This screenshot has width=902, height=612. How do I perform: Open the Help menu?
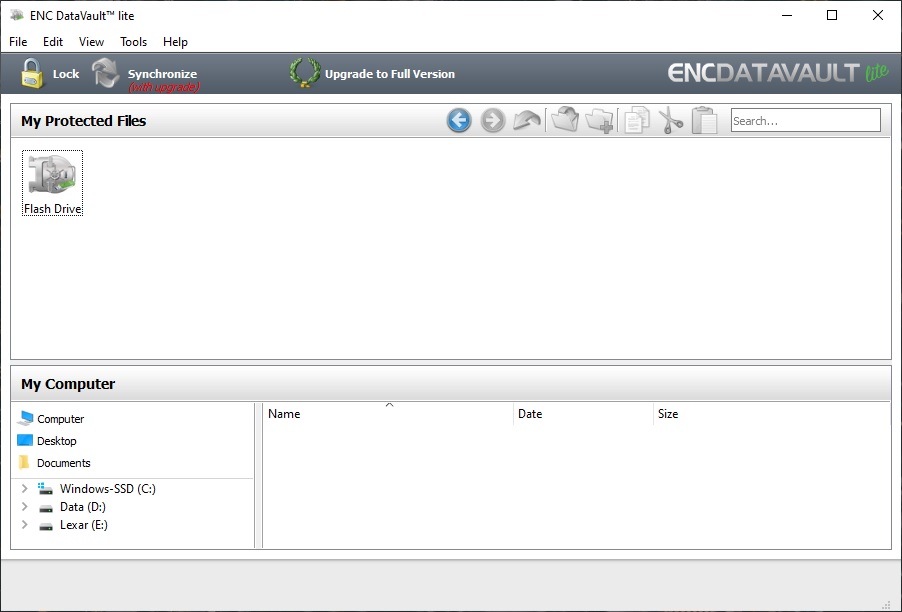click(x=175, y=41)
